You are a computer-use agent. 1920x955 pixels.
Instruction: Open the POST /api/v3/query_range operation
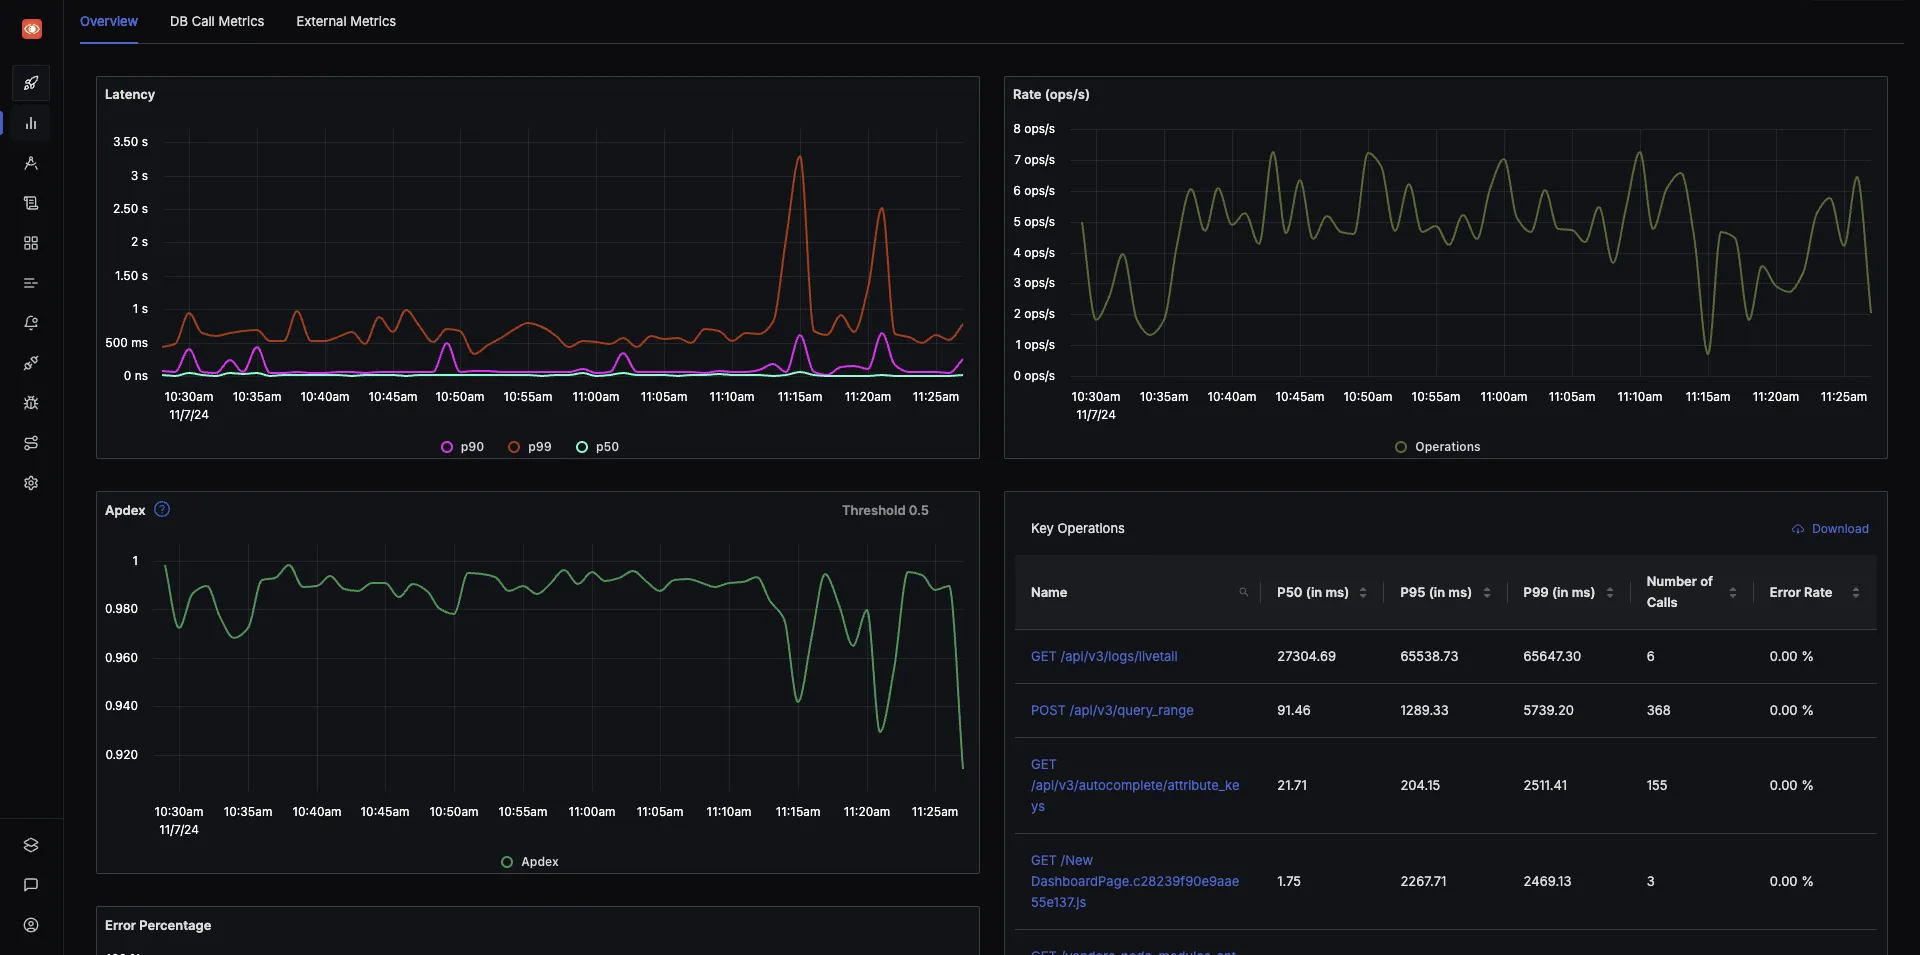coord(1112,710)
